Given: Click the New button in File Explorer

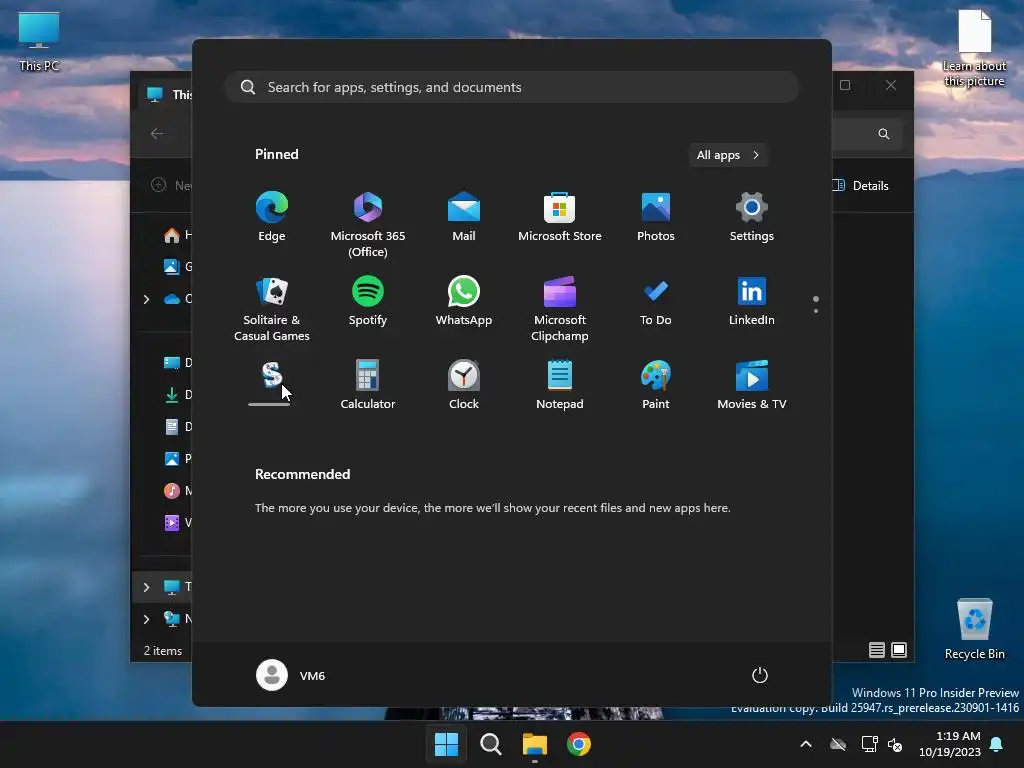Looking at the screenshot, I should tap(171, 185).
